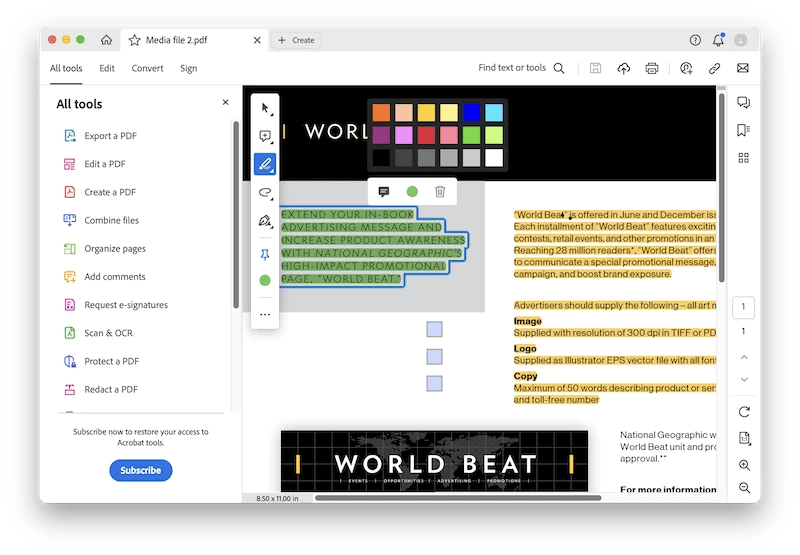Screen dimensions: 800x555
Task: Search using Find text or tools
Action: [521, 68]
